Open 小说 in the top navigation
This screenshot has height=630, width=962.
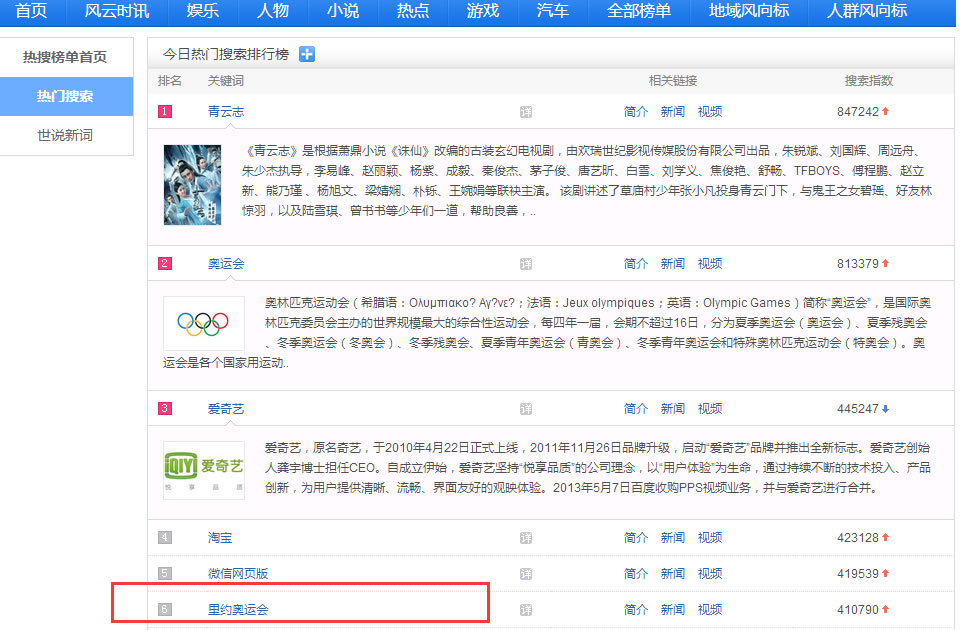click(343, 10)
